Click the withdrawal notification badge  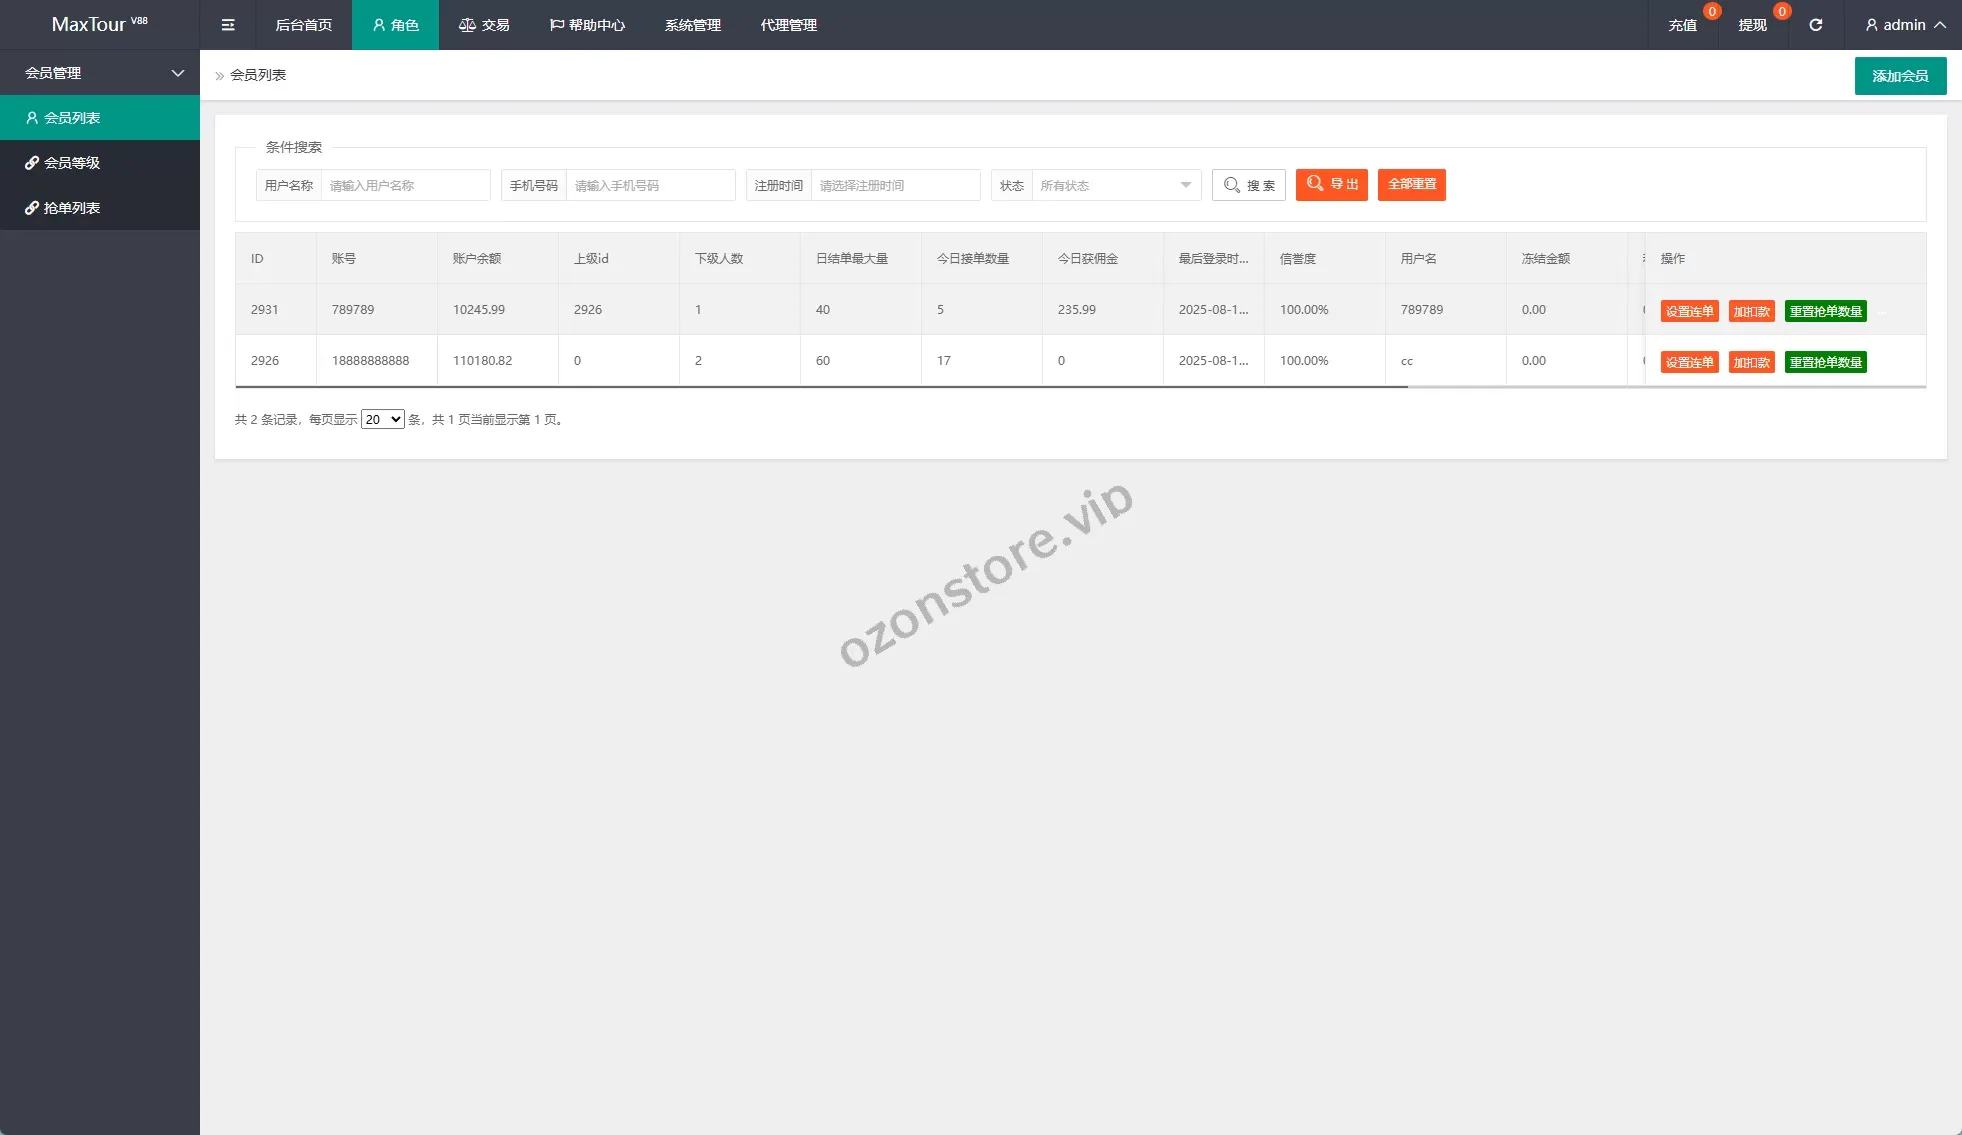[1781, 12]
